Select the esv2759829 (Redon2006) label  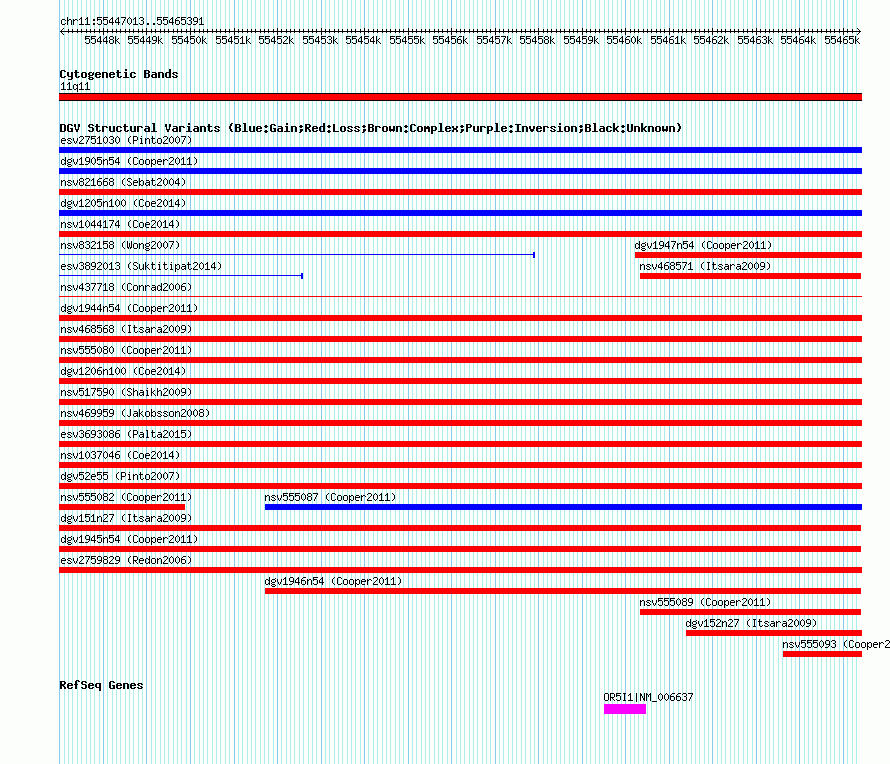tap(126, 560)
